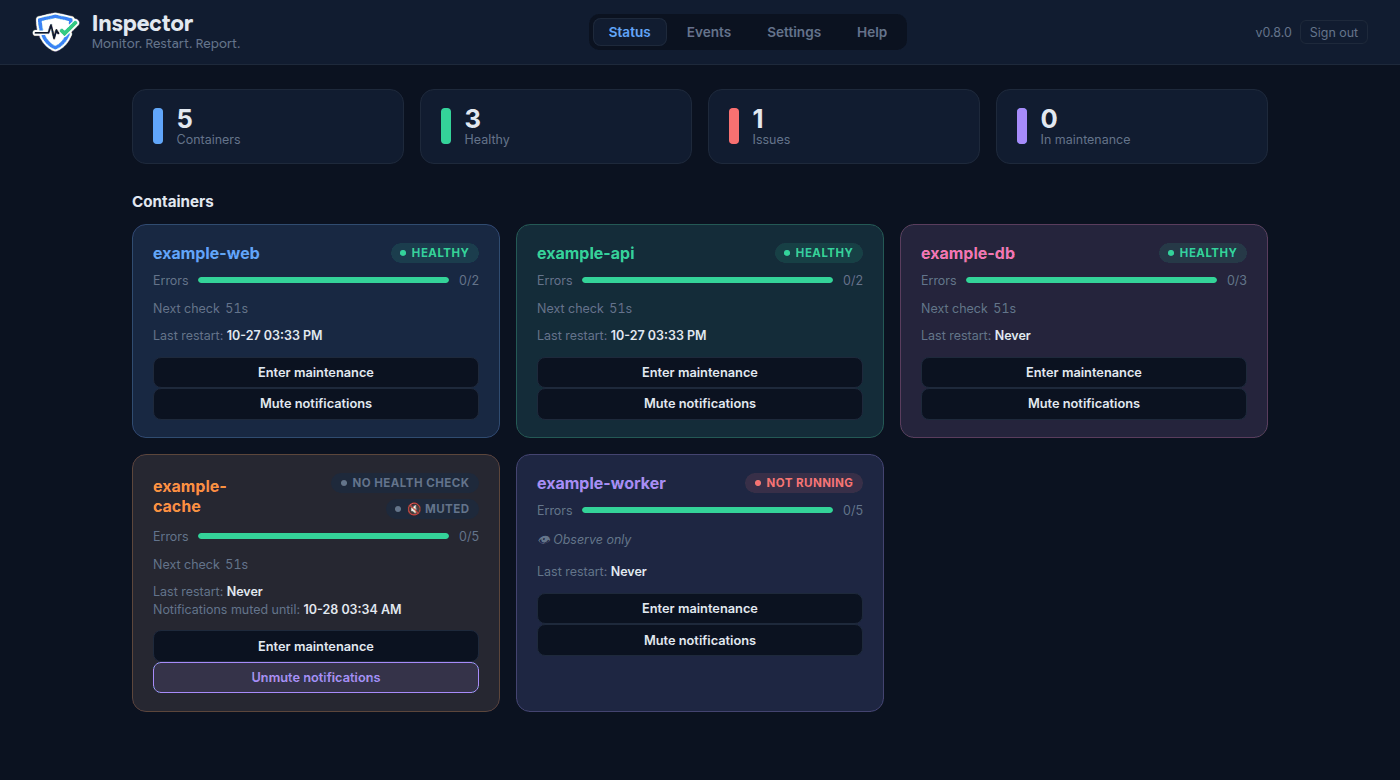Click the example-db container name
This screenshot has width=1400, height=780.
[968, 253]
